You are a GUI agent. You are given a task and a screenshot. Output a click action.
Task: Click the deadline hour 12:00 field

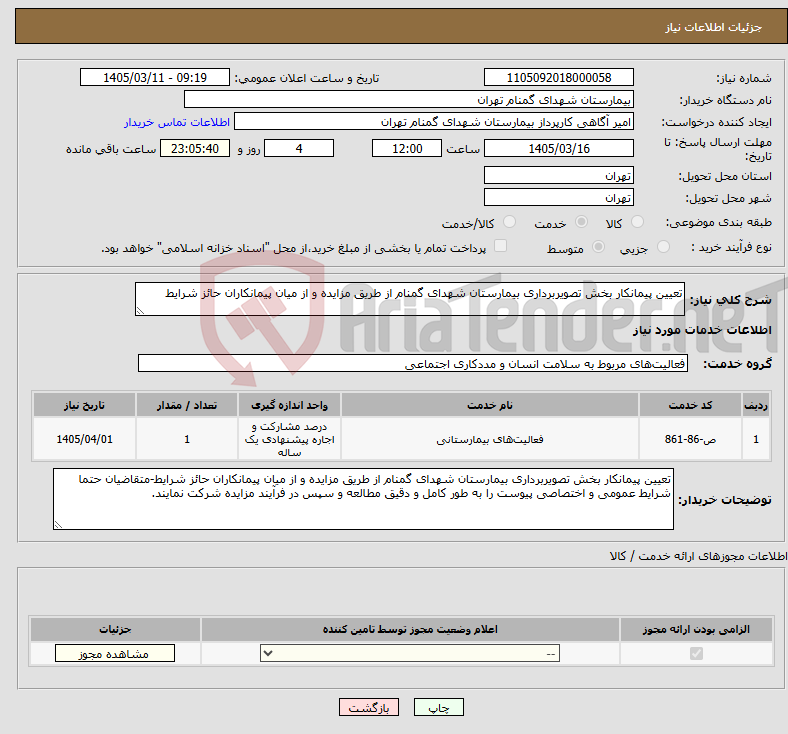click(x=407, y=148)
